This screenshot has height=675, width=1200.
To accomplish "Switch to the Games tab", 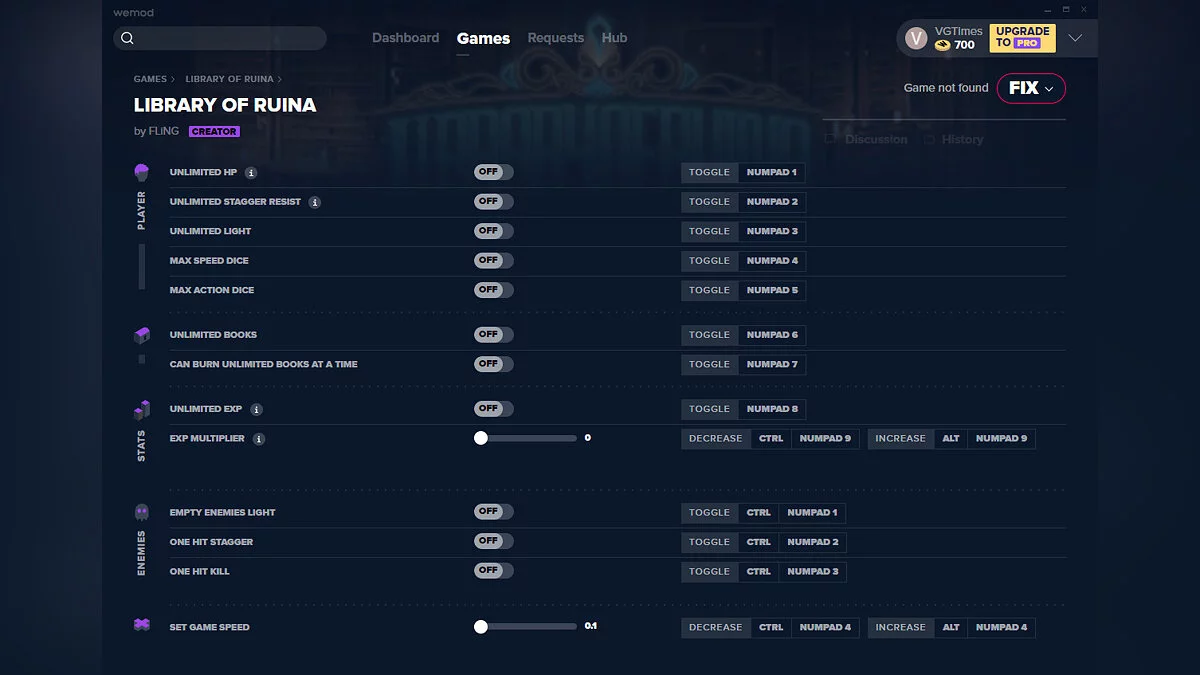I will [x=483, y=38].
